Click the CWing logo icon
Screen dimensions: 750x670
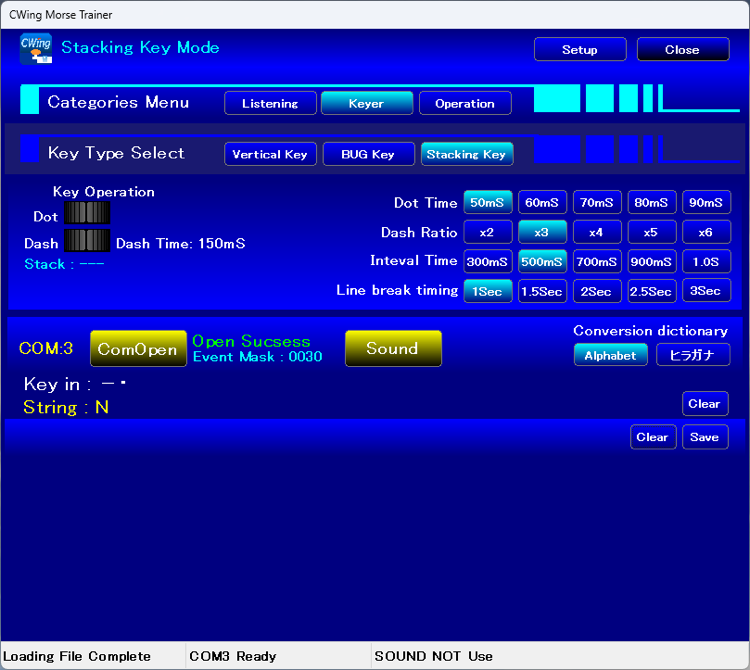click(x=35, y=49)
